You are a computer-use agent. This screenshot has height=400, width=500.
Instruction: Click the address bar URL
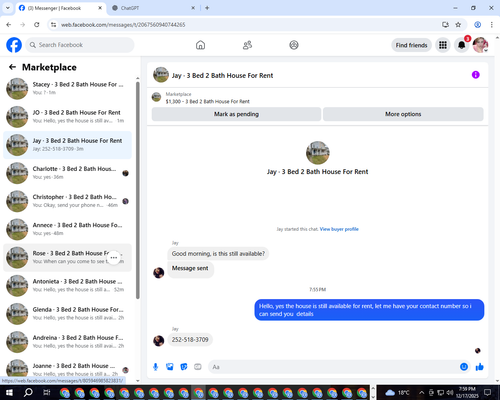123,25
